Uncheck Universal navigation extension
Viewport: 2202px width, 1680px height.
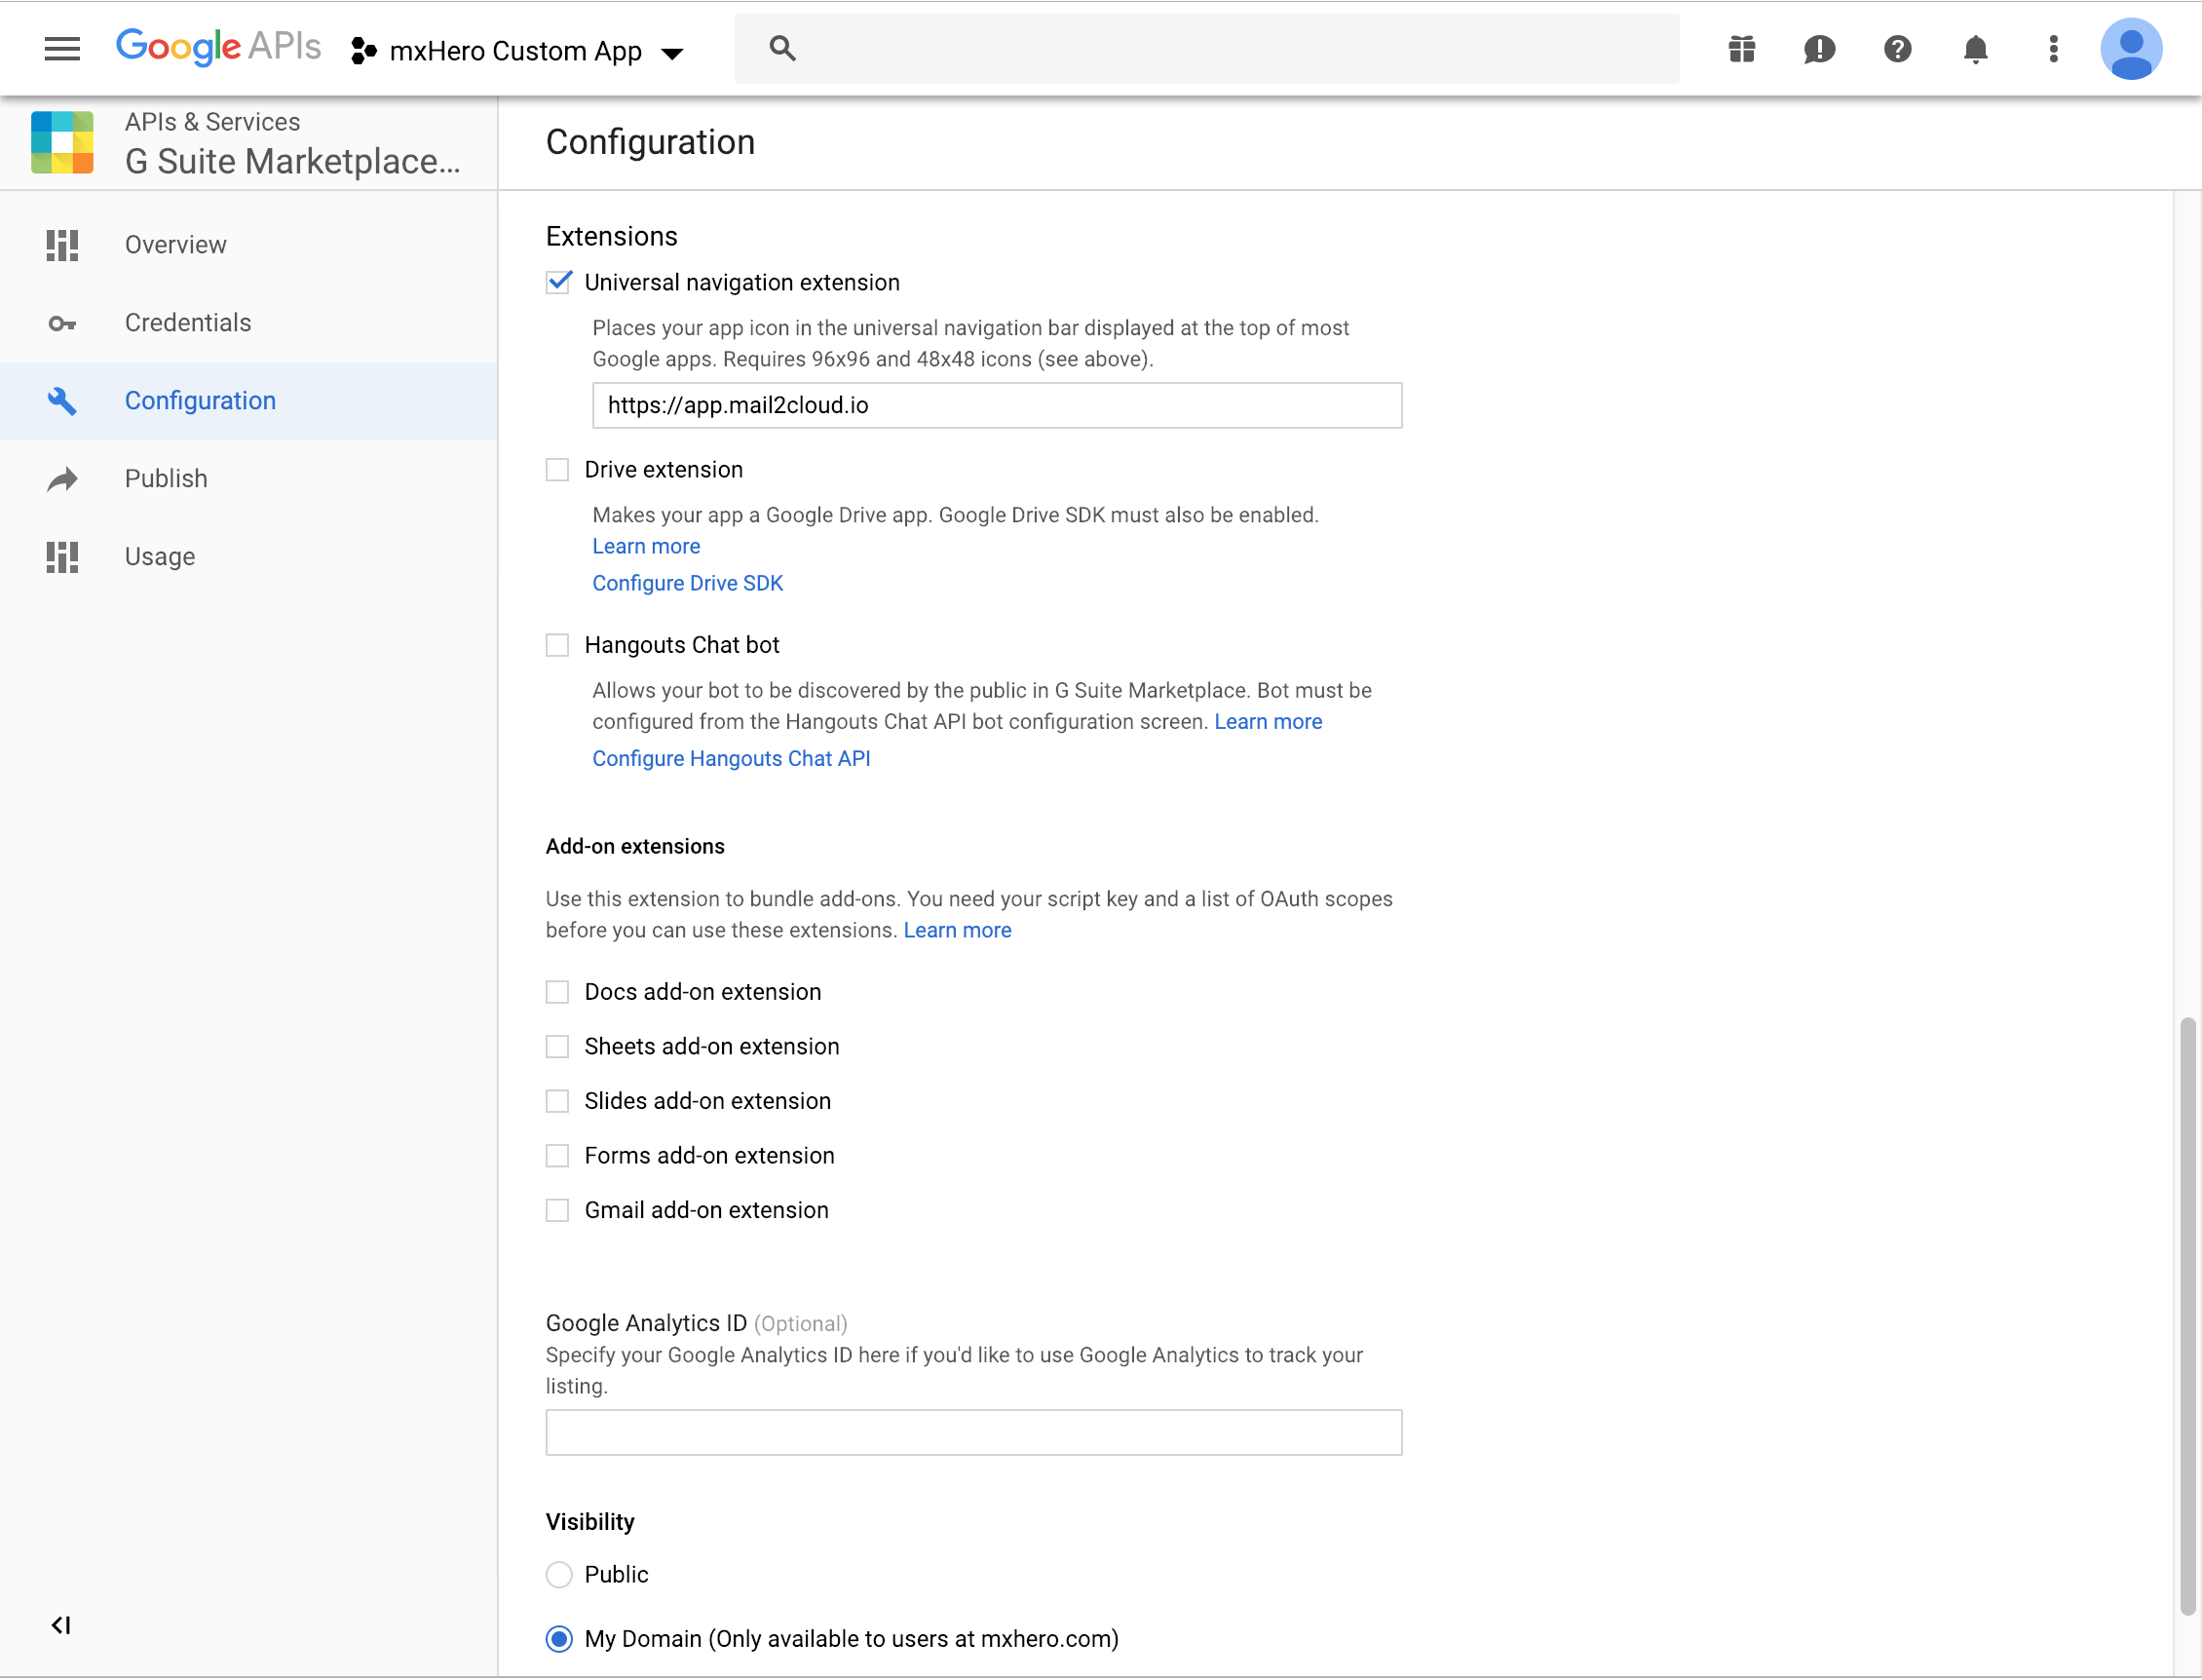click(x=559, y=282)
